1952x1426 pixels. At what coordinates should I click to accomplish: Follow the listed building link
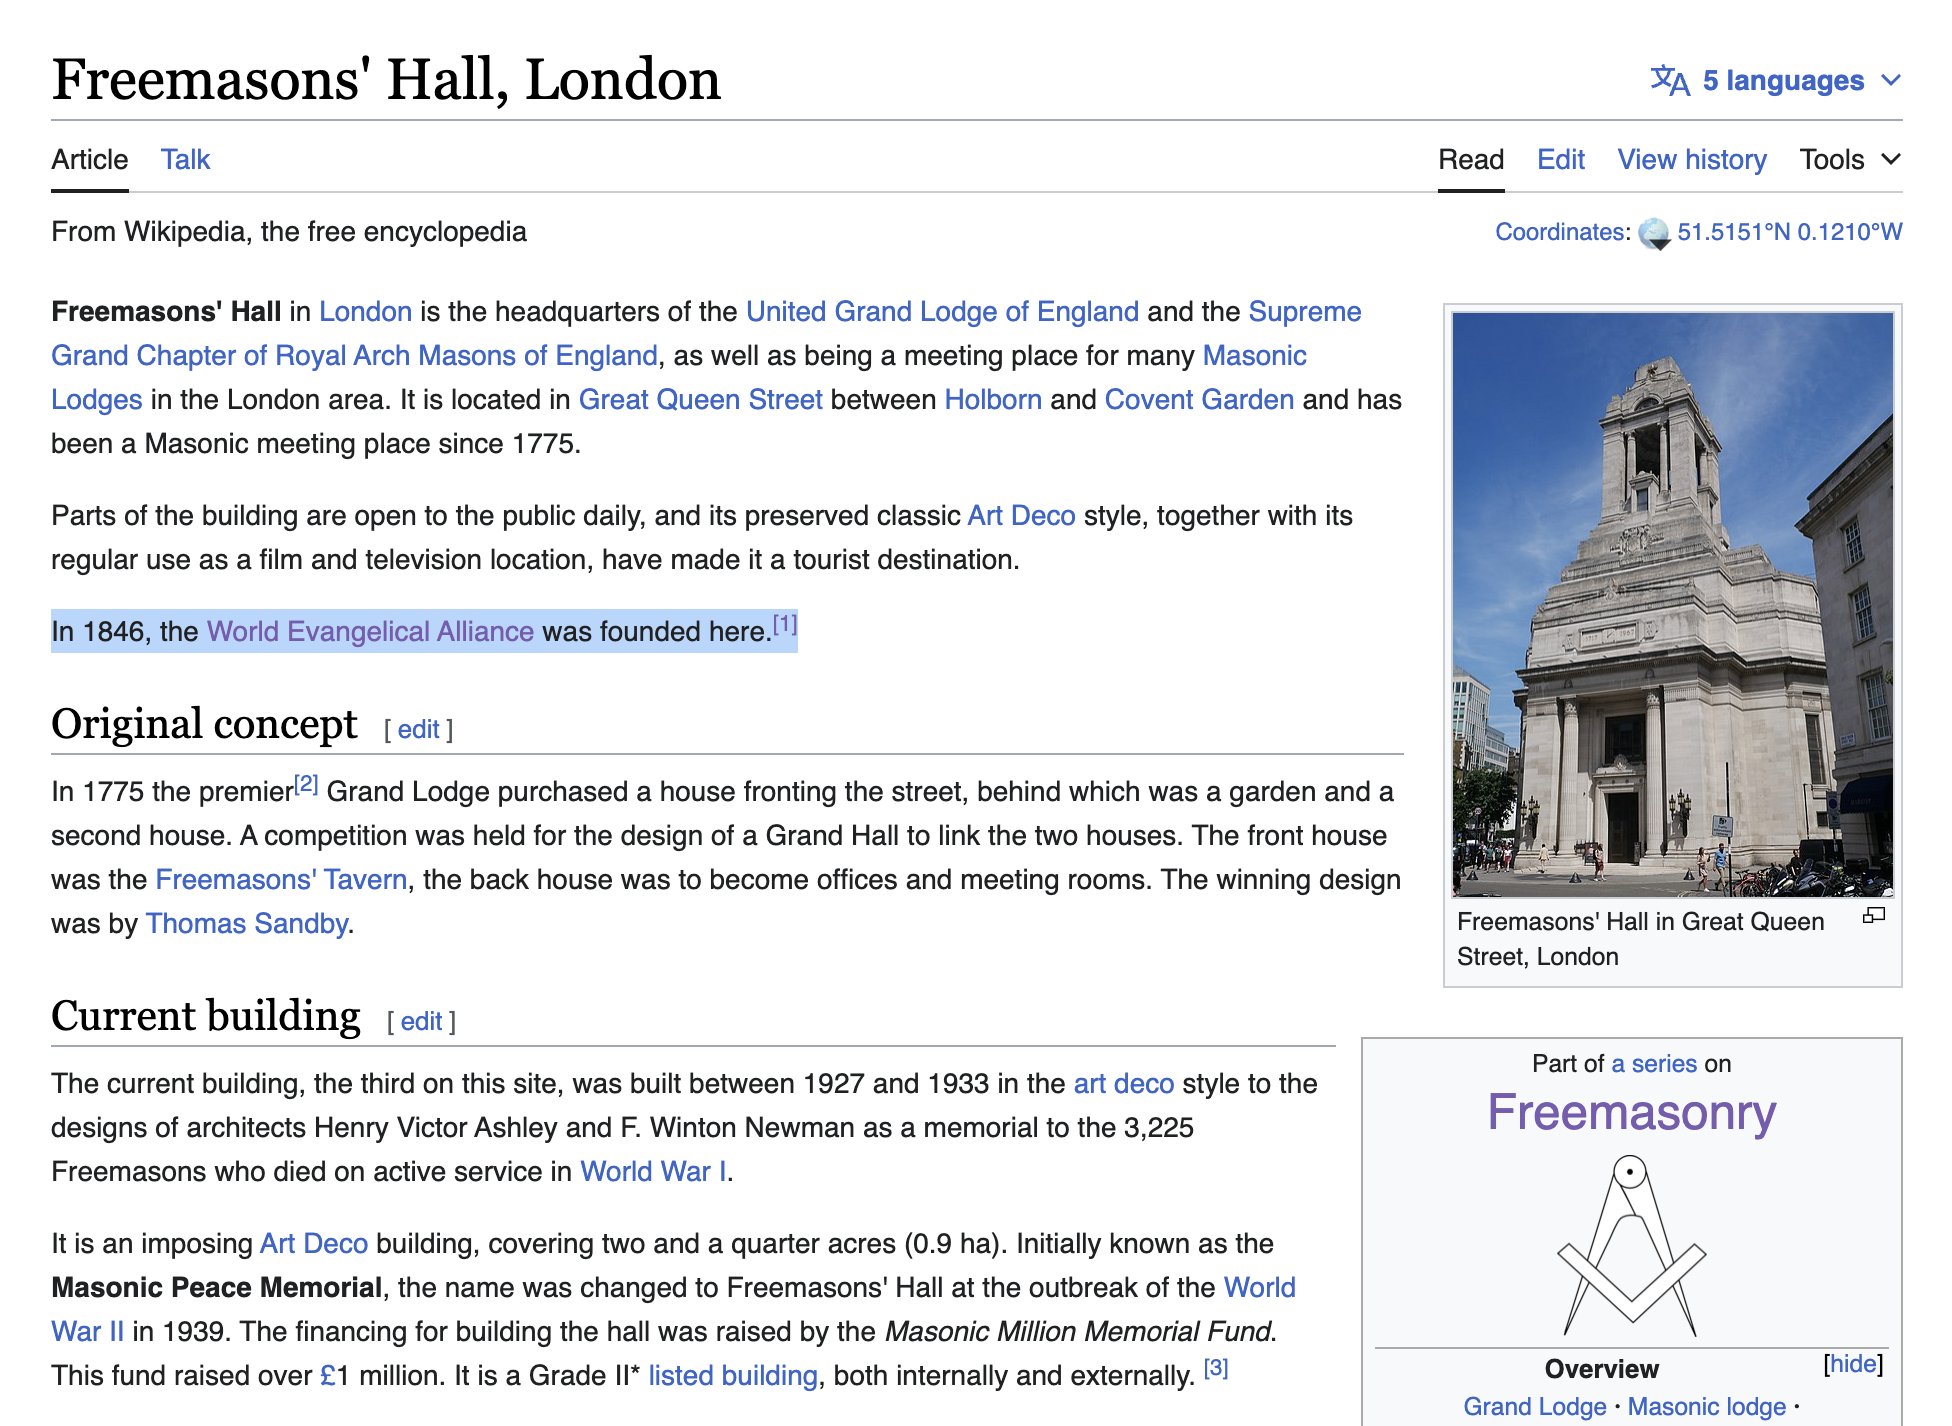(x=733, y=1375)
